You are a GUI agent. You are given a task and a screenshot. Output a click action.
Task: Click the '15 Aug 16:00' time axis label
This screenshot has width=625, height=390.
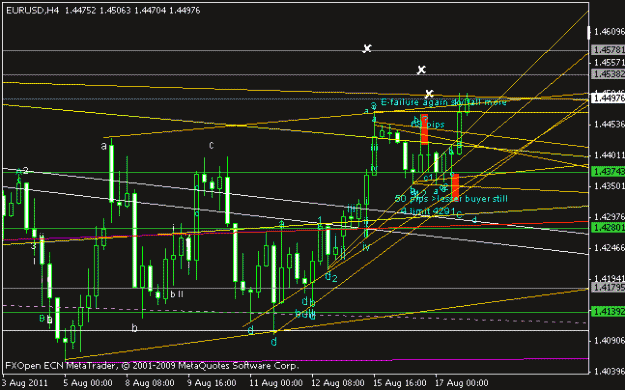click(399, 383)
